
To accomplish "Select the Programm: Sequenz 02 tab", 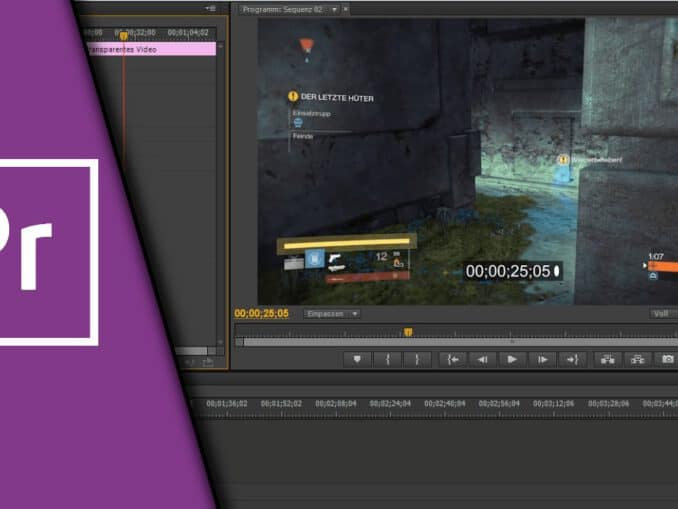I will click(x=284, y=8).
